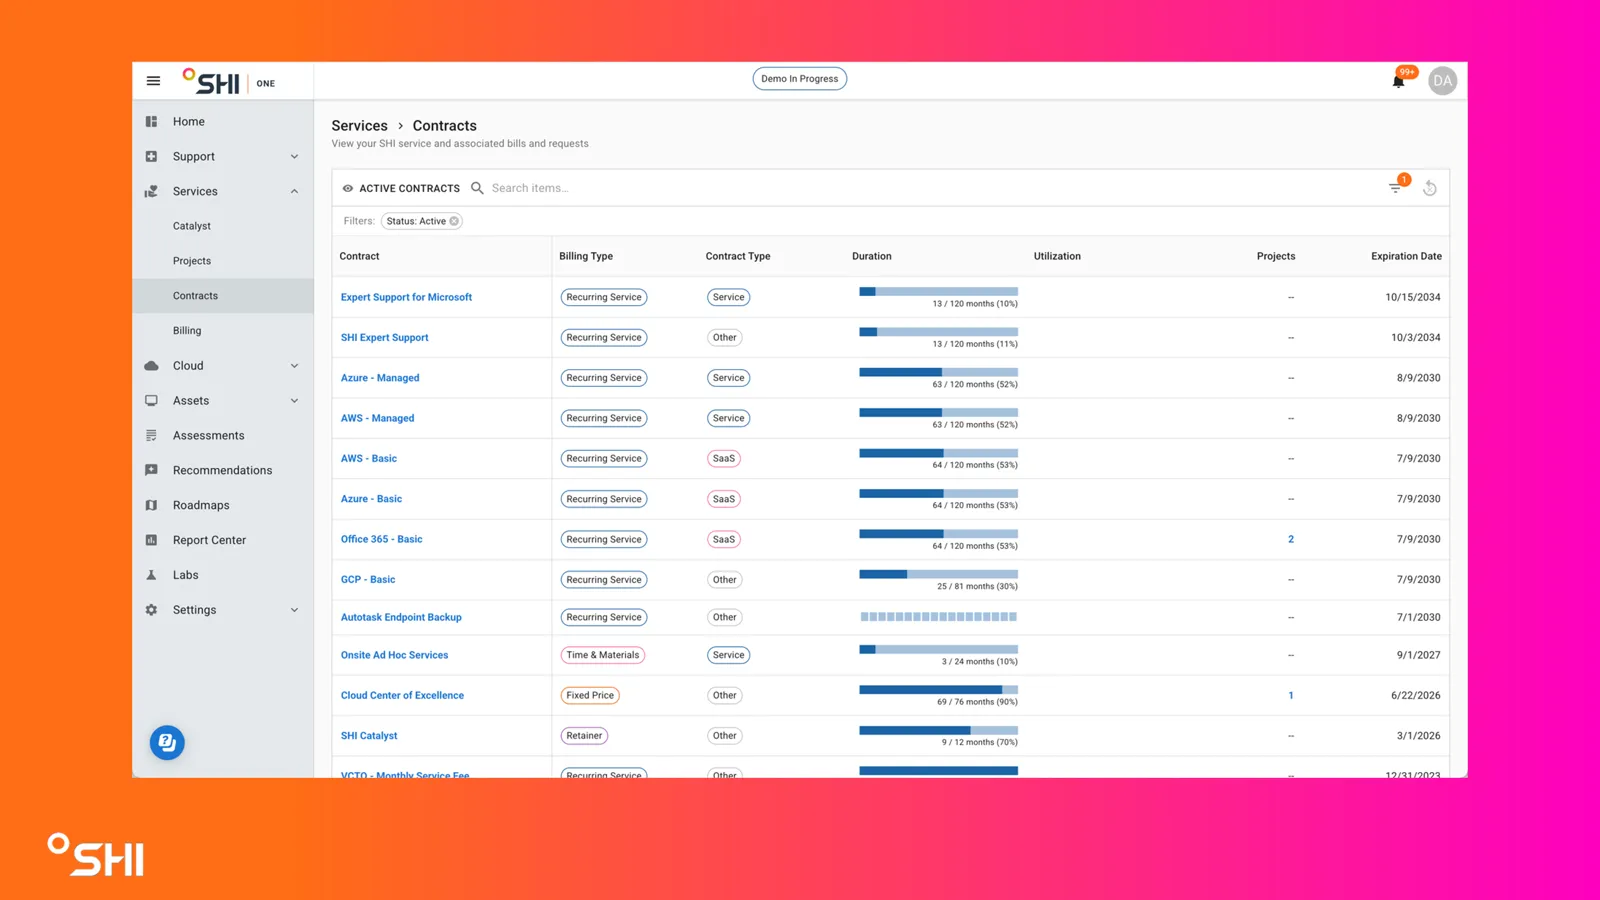
Task: Click the search magnifier icon
Action: click(x=477, y=188)
